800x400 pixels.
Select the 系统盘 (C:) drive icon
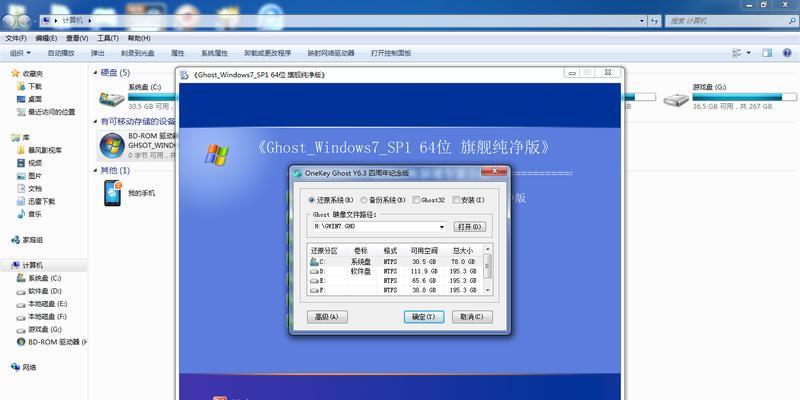click(x=111, y=98)
